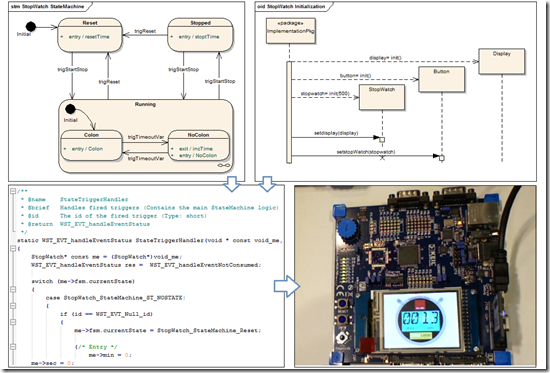This screenshot has width=550, height=373.
Task: Click the composite-state infinity icon in Running
Action: 223,165
